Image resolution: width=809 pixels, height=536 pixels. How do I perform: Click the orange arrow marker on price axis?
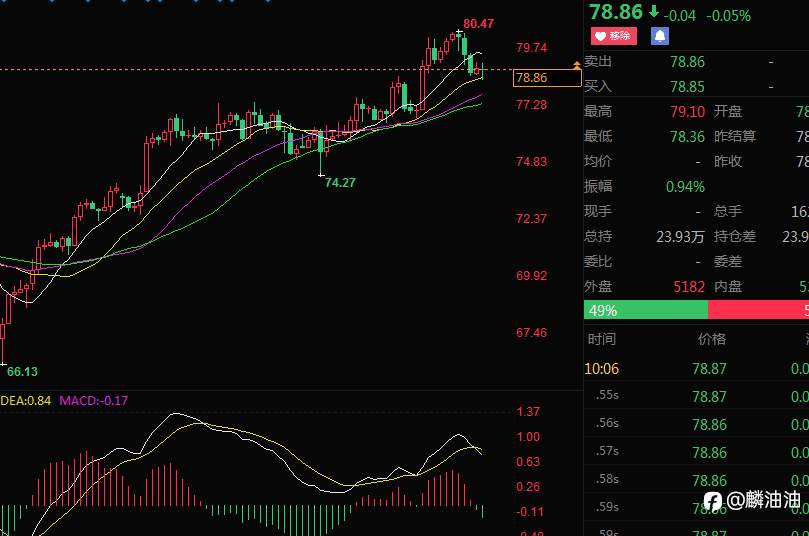576,65
